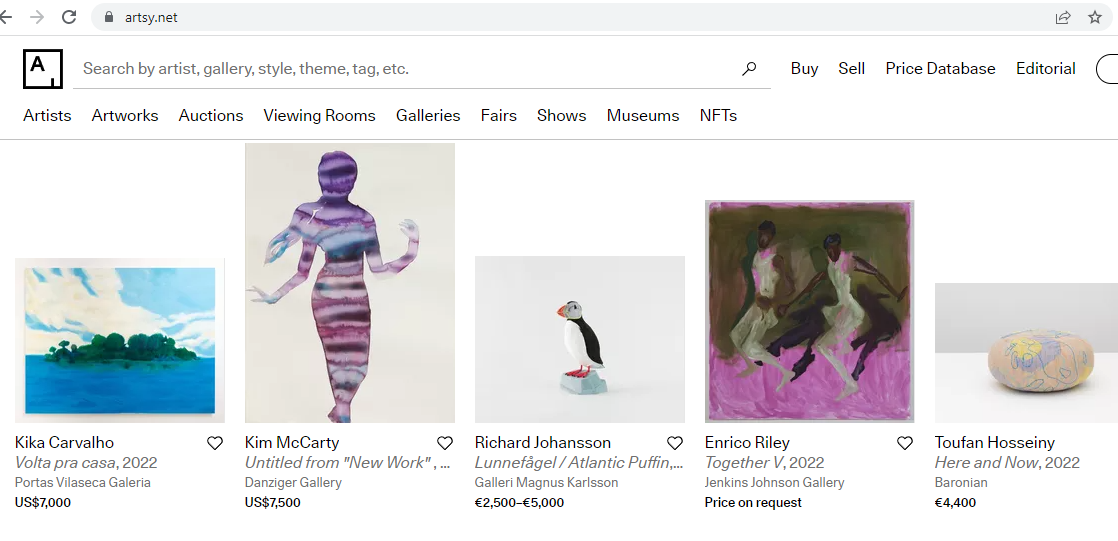Viewport: 1118px width, 541px height.
Task: Go to the Price Database link
Action: point(940,69)
